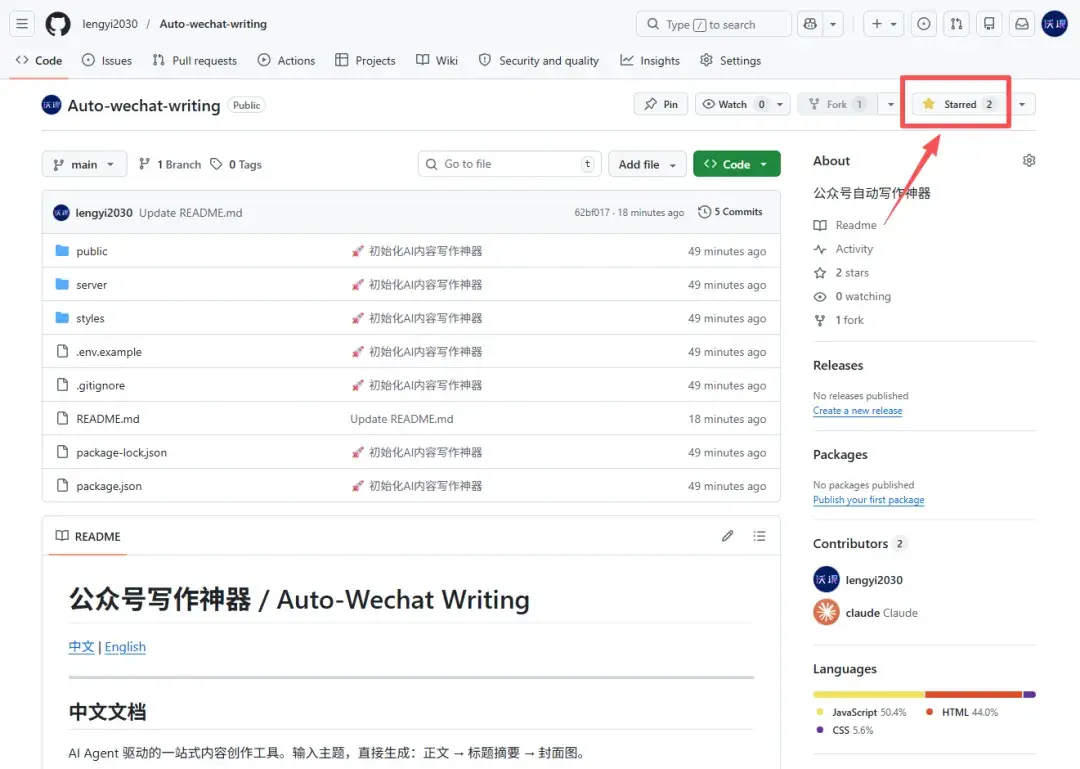Open the Readme link in About

tap(846, 225)
